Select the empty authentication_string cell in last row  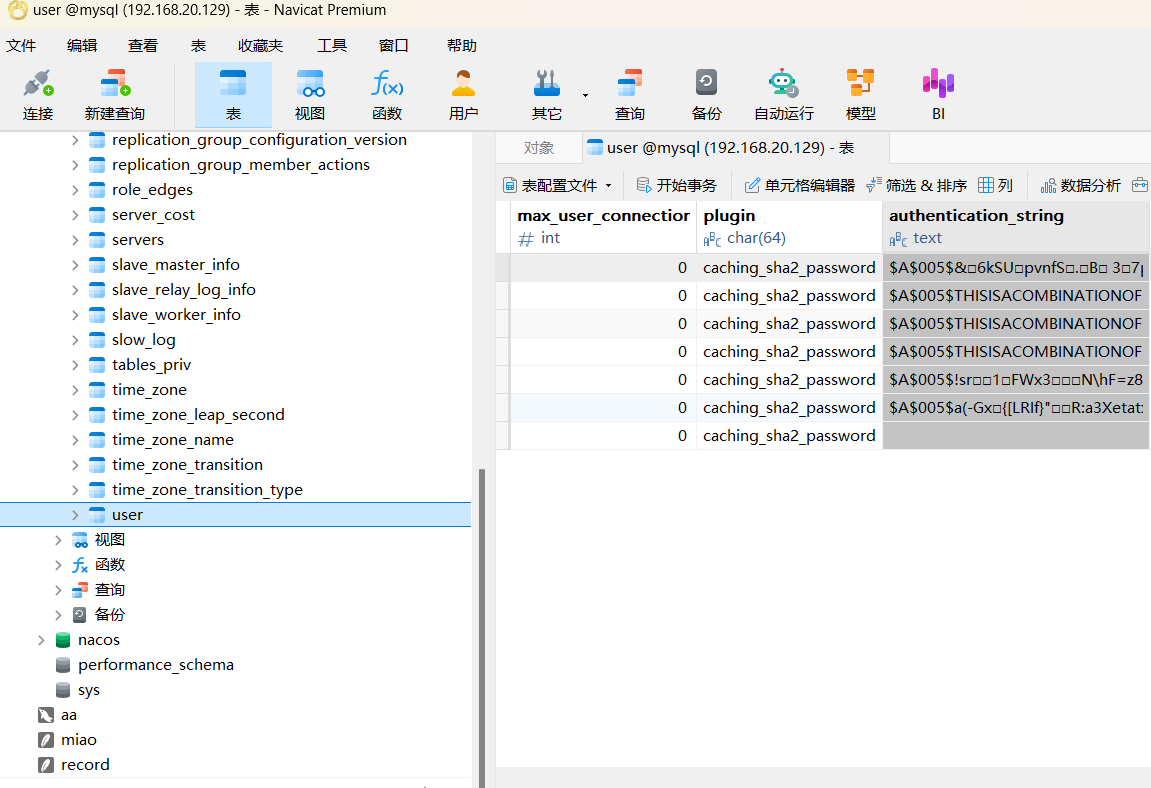click(x=1016, y=435)
